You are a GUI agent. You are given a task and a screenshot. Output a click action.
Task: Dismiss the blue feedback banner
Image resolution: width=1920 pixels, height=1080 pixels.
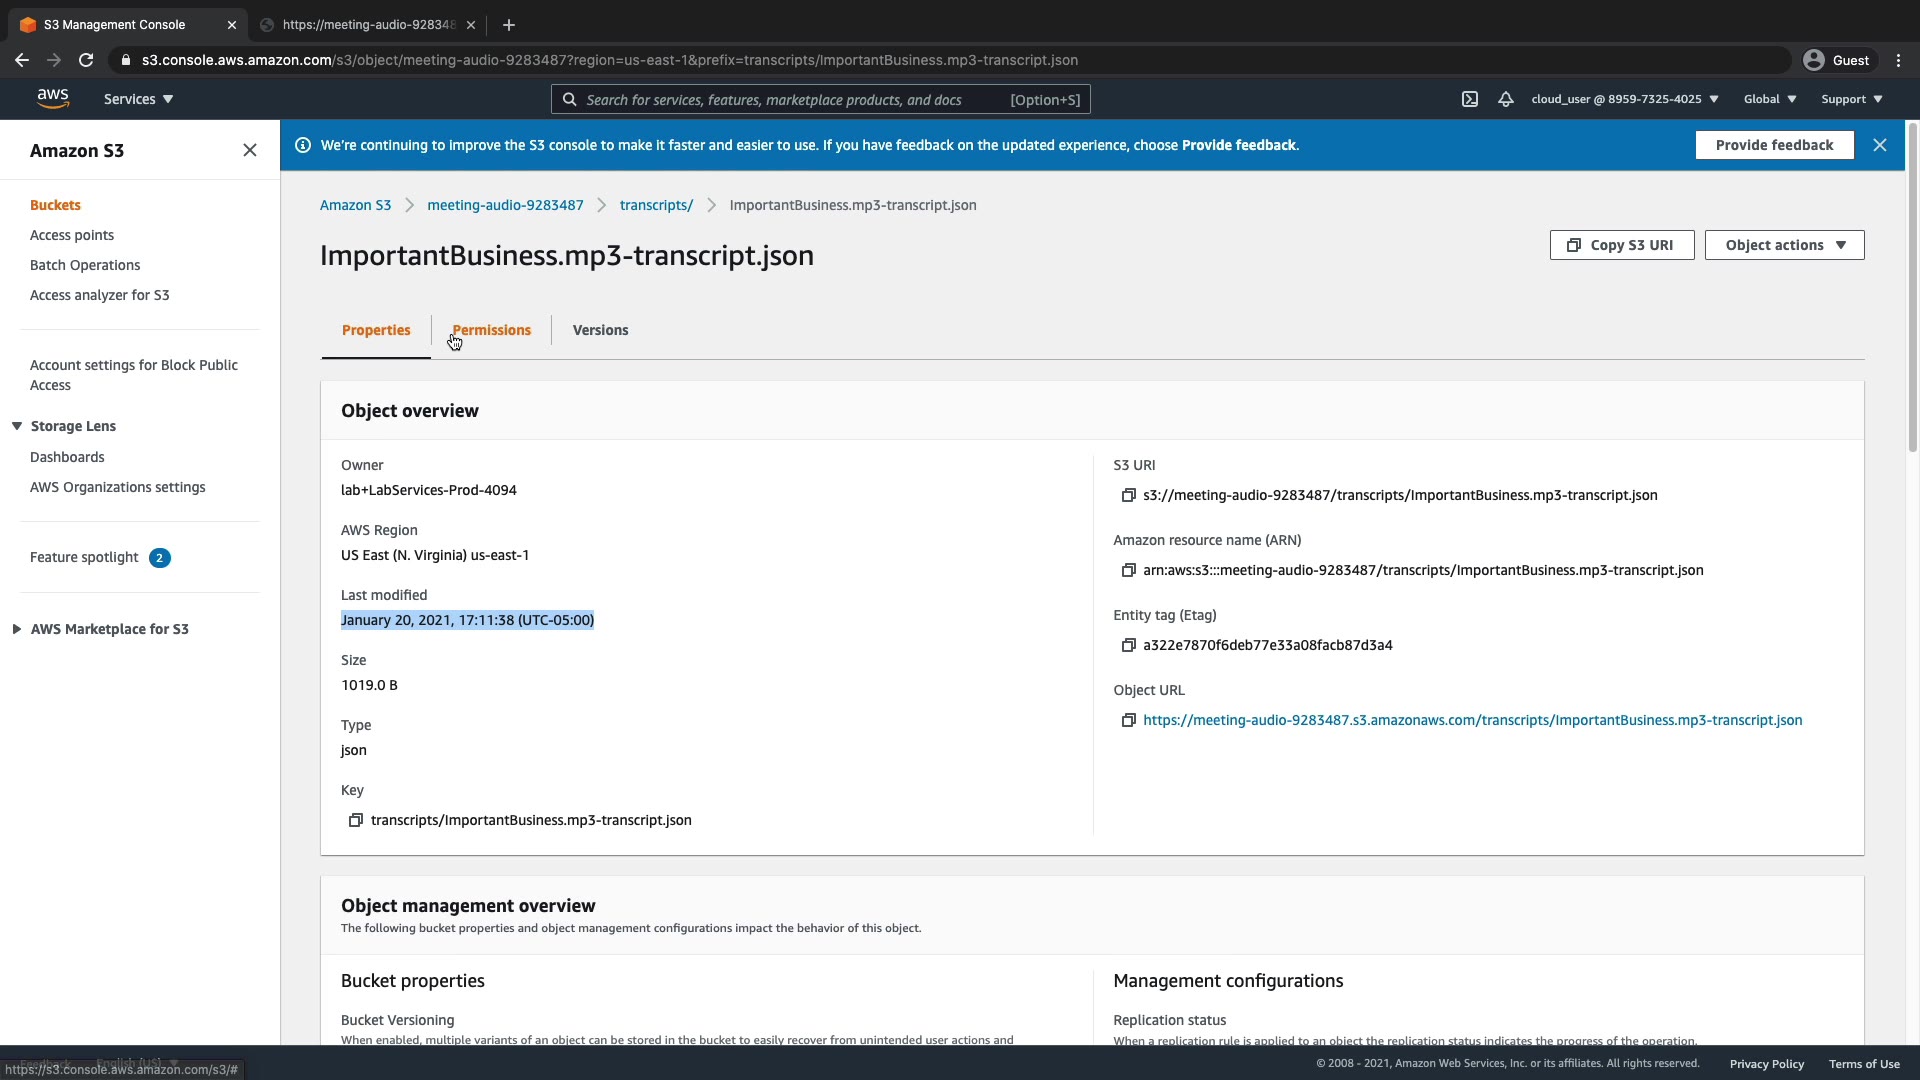1879,145
